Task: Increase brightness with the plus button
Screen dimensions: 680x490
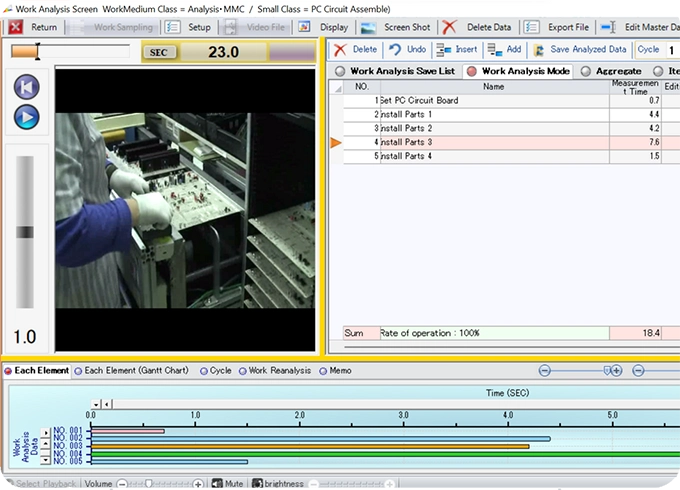Action: [x=389, y=483]
